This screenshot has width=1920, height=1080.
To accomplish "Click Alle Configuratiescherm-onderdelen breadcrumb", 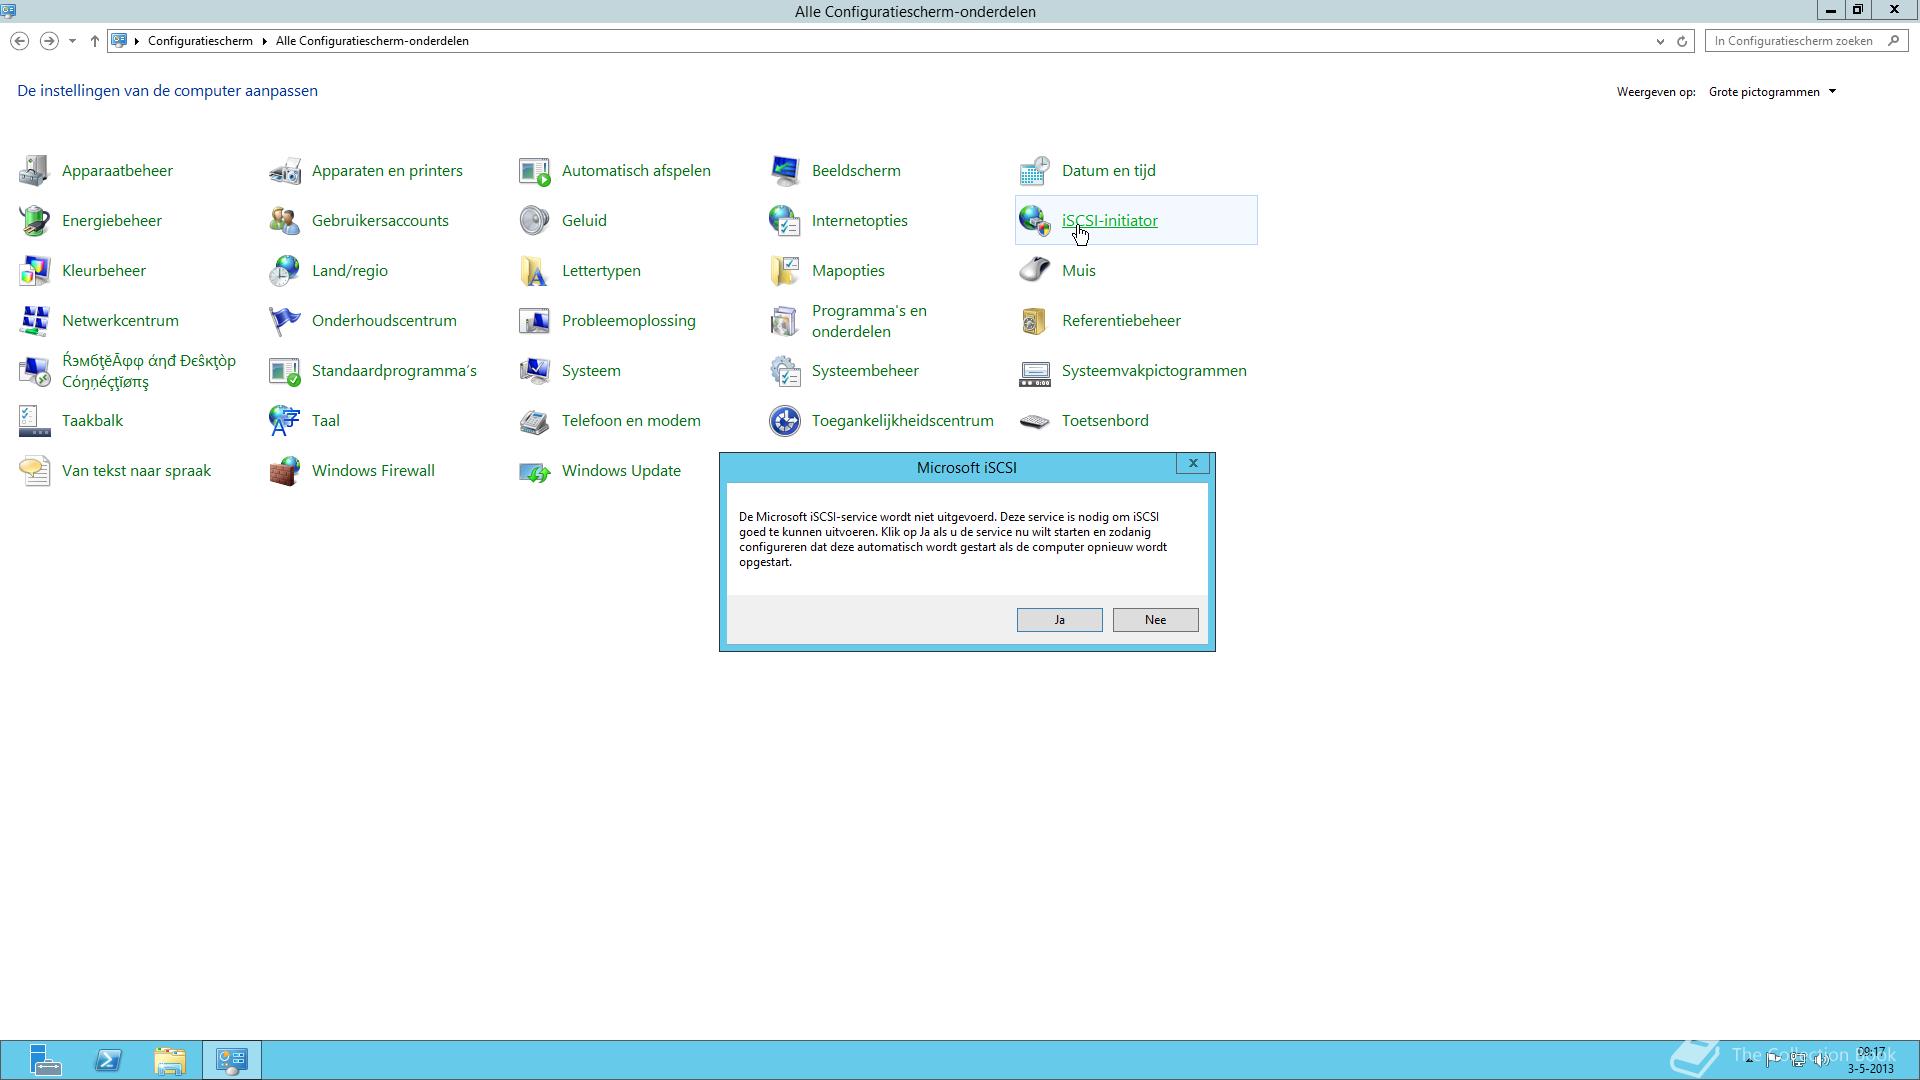I will [372, 41].
